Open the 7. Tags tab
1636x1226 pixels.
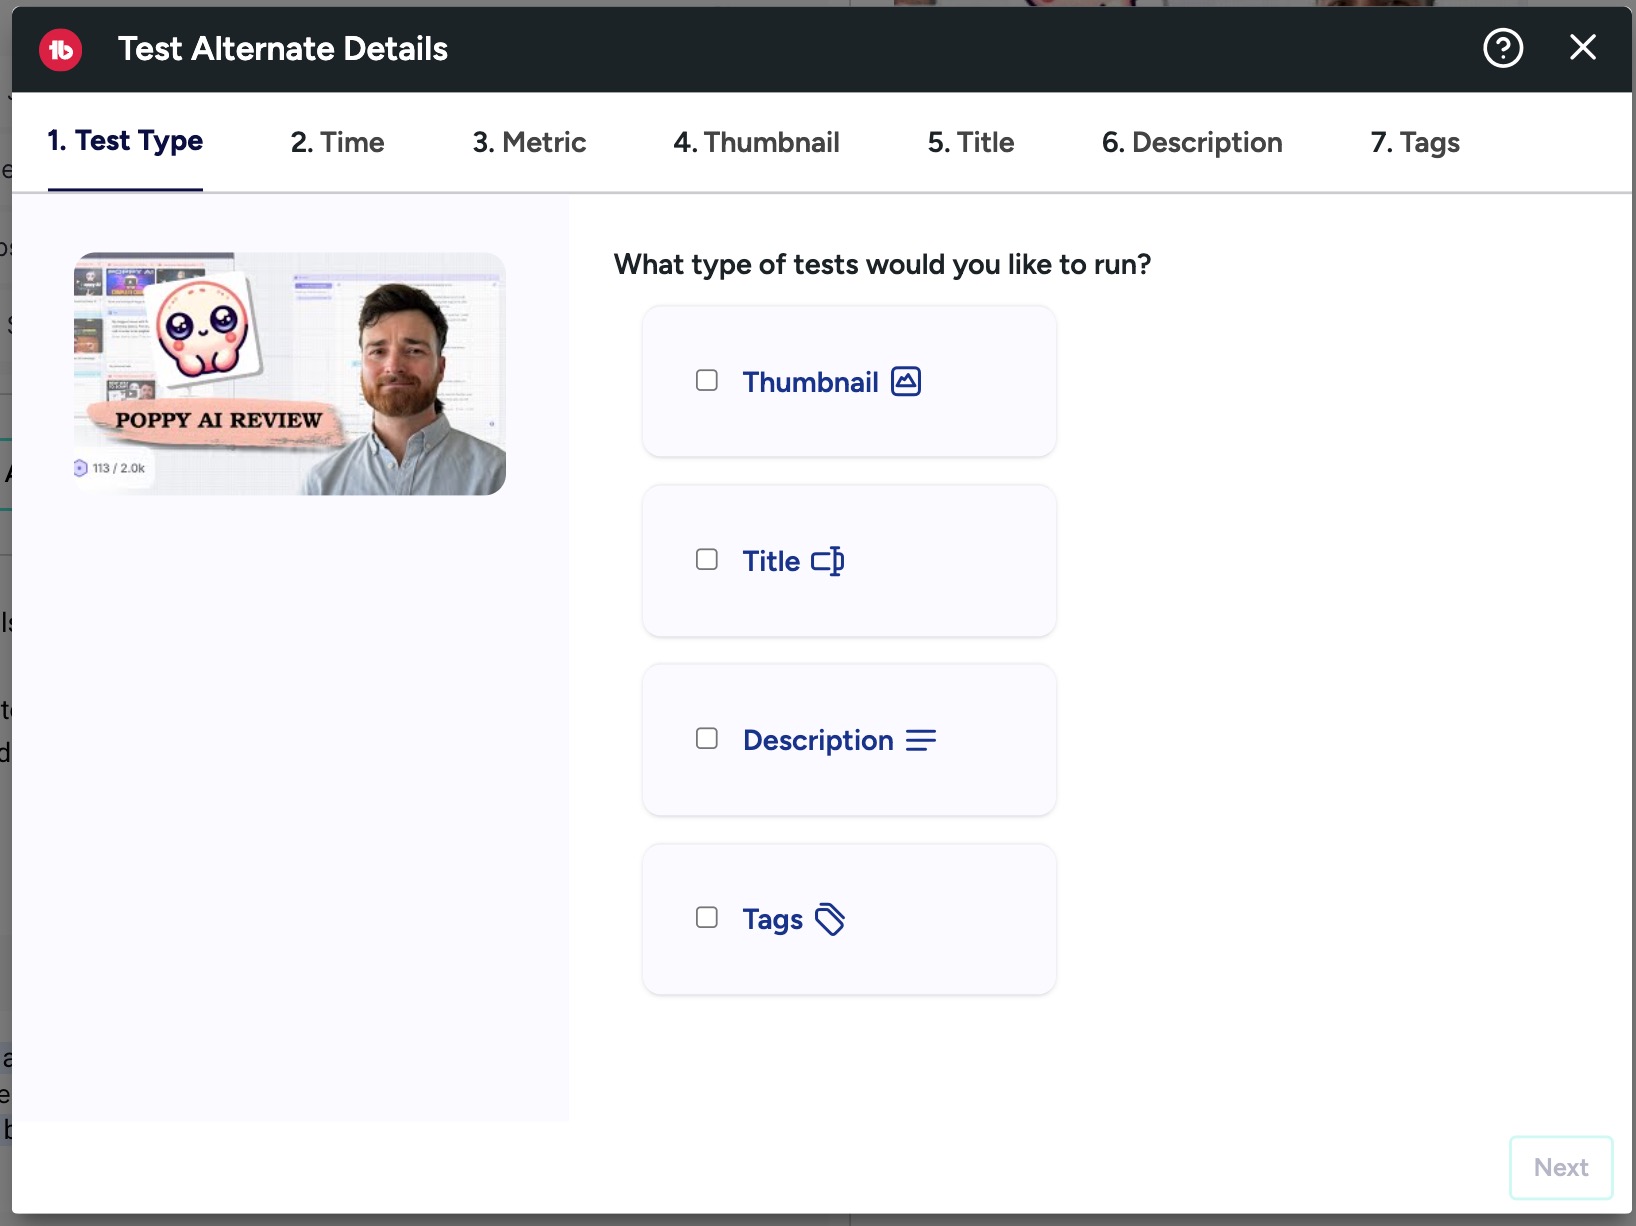1414,142
